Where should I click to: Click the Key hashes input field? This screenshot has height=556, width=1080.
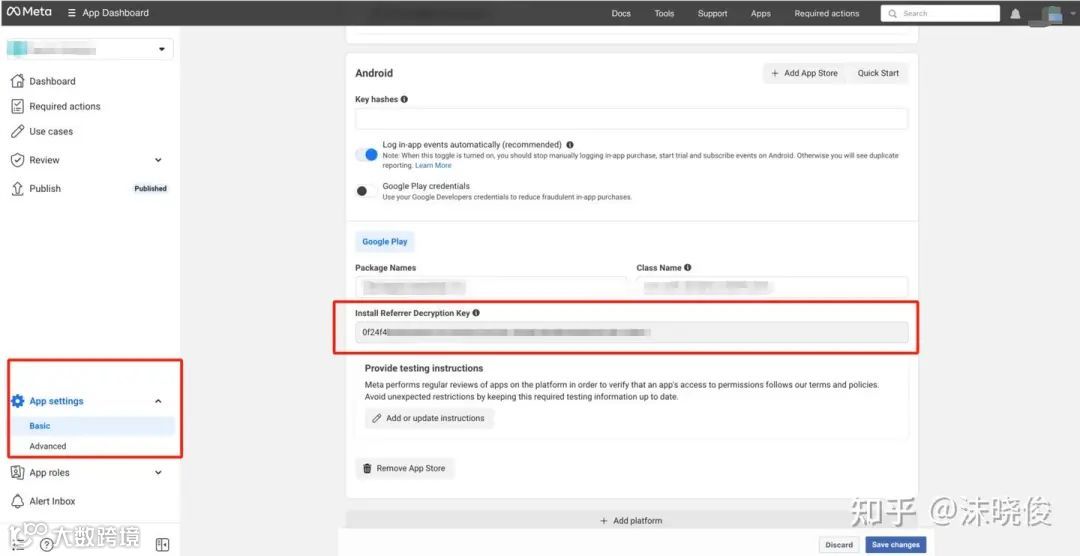point(631,119)
